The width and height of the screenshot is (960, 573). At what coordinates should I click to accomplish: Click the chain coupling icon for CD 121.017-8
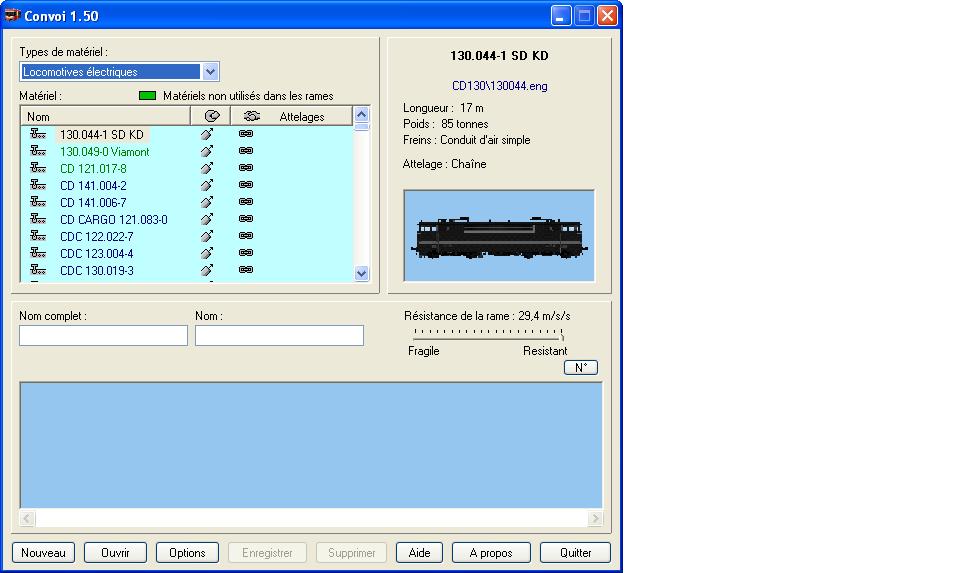246,168
